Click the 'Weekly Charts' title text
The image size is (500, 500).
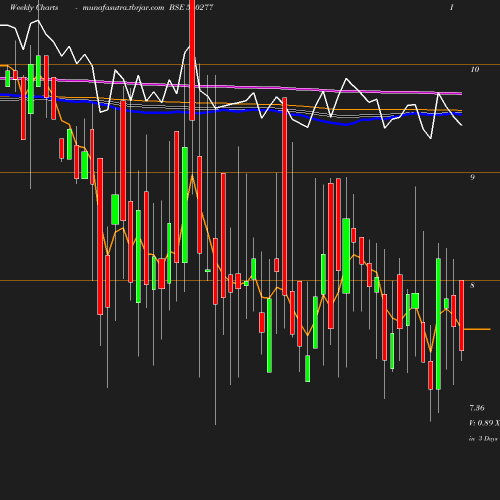pos(34,7)
